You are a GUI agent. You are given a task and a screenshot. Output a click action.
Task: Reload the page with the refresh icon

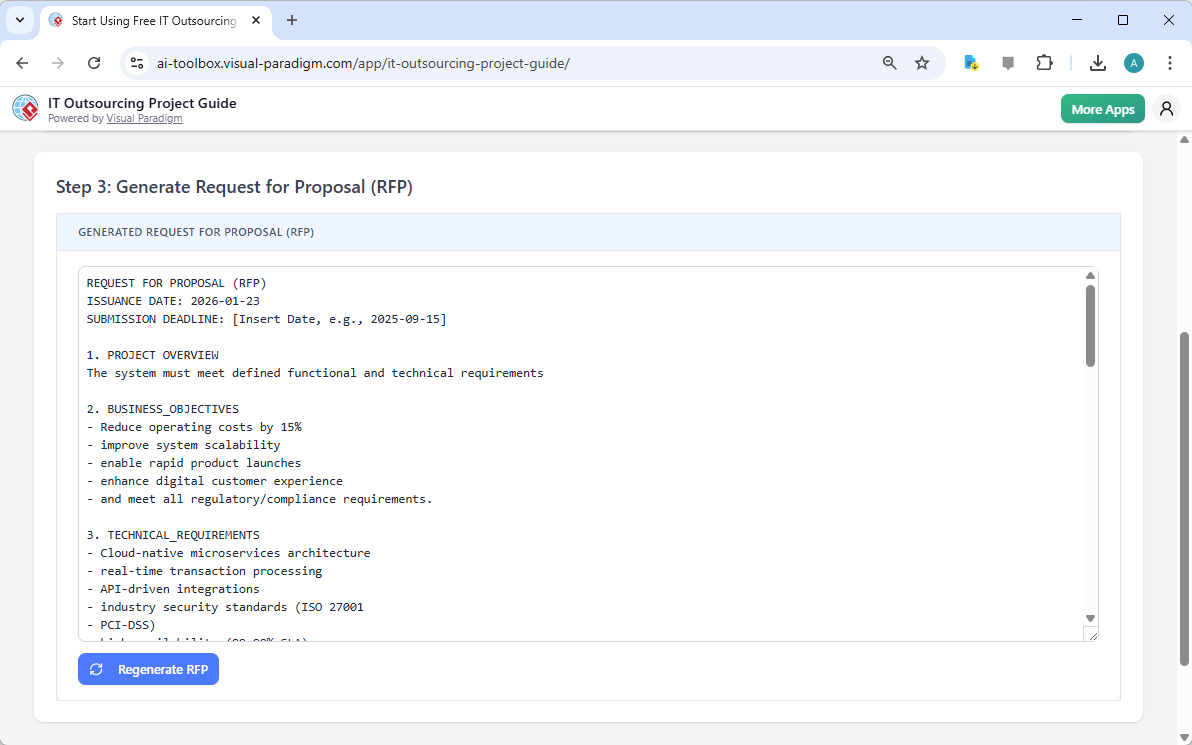tap(94, 62)
